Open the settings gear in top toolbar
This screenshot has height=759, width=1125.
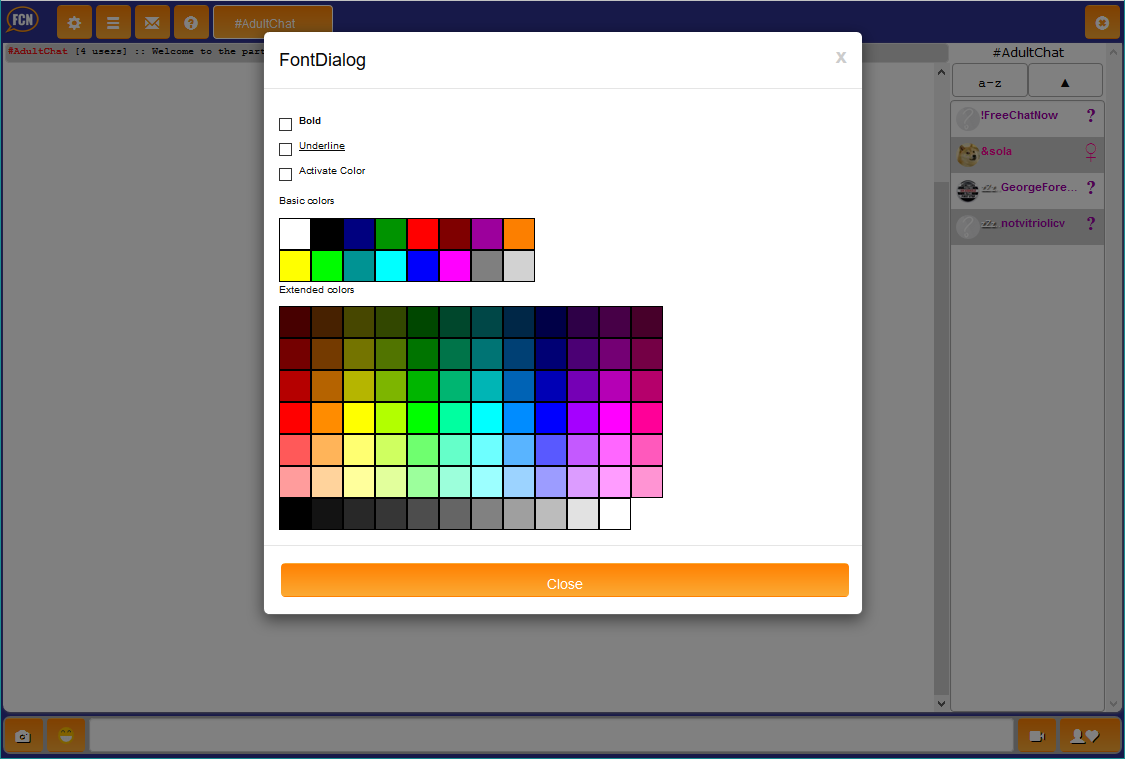pos(74,22)
